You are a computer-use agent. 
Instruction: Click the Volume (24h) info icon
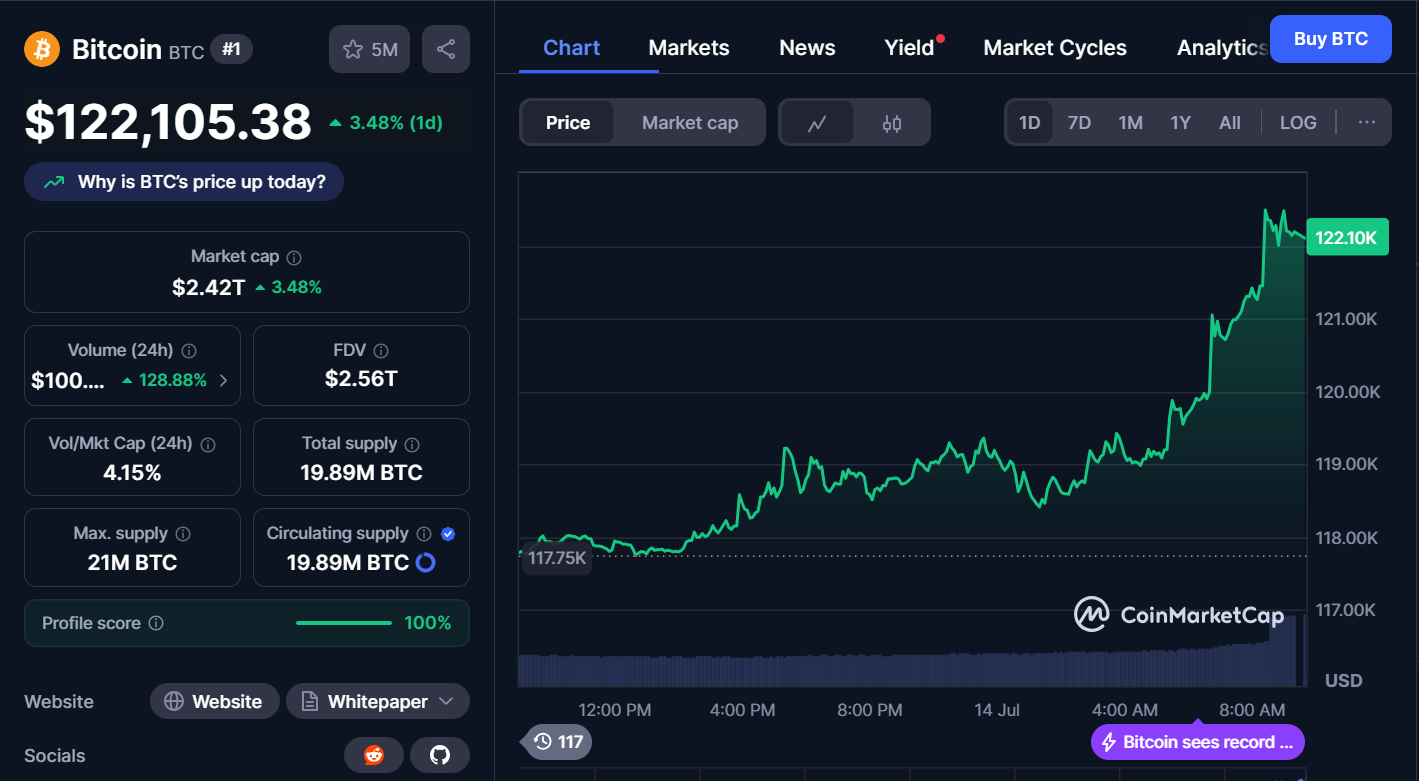point(189,351)
